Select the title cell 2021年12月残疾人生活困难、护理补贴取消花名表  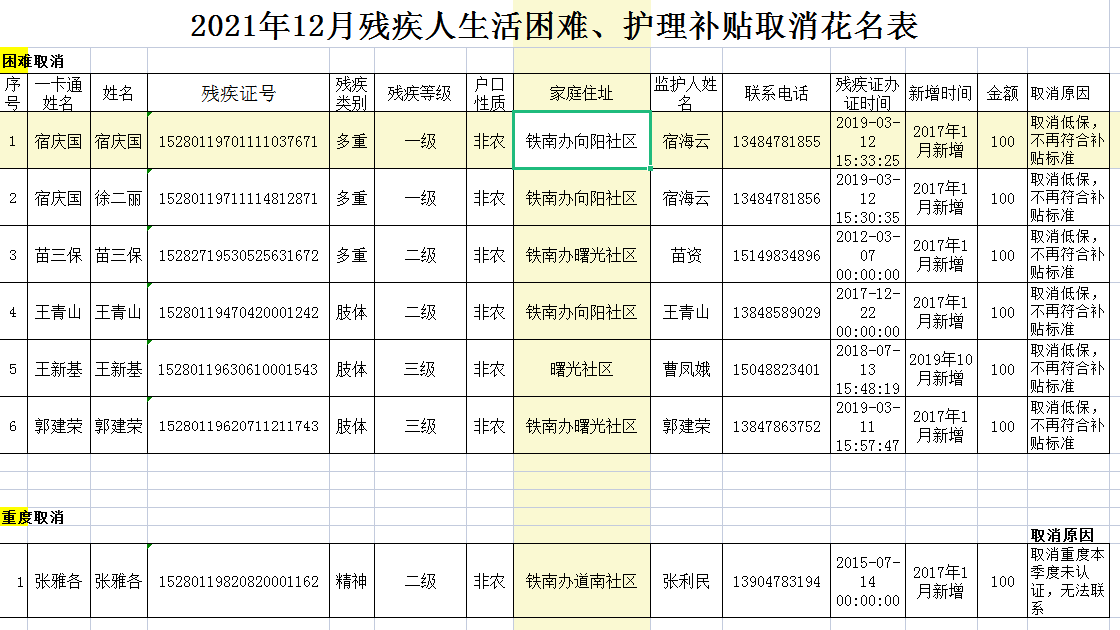pyautogui.click(x=554, y=26)
